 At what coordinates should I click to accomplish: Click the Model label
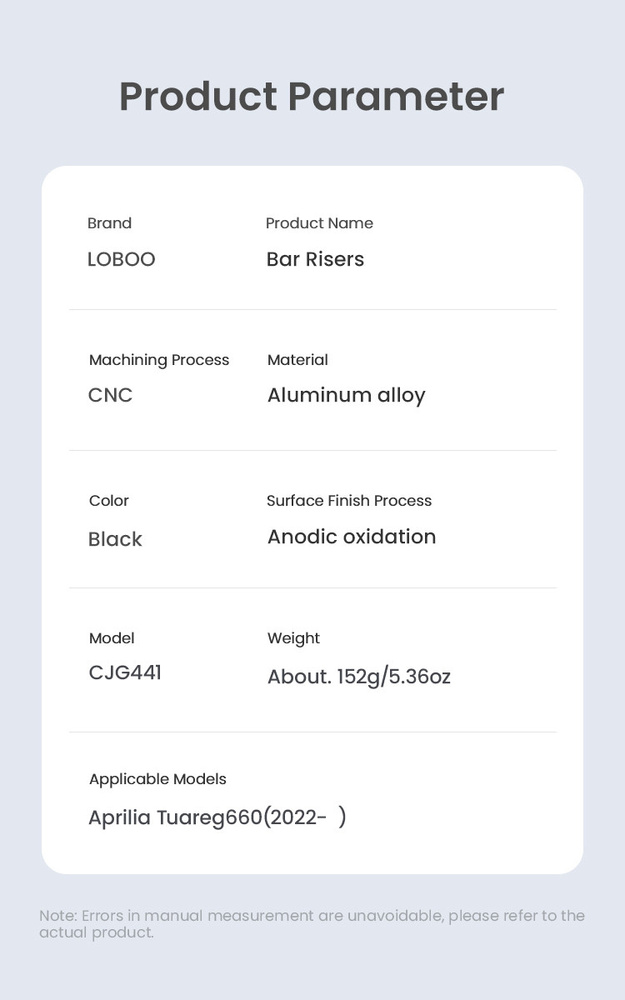tap(111, 638)
